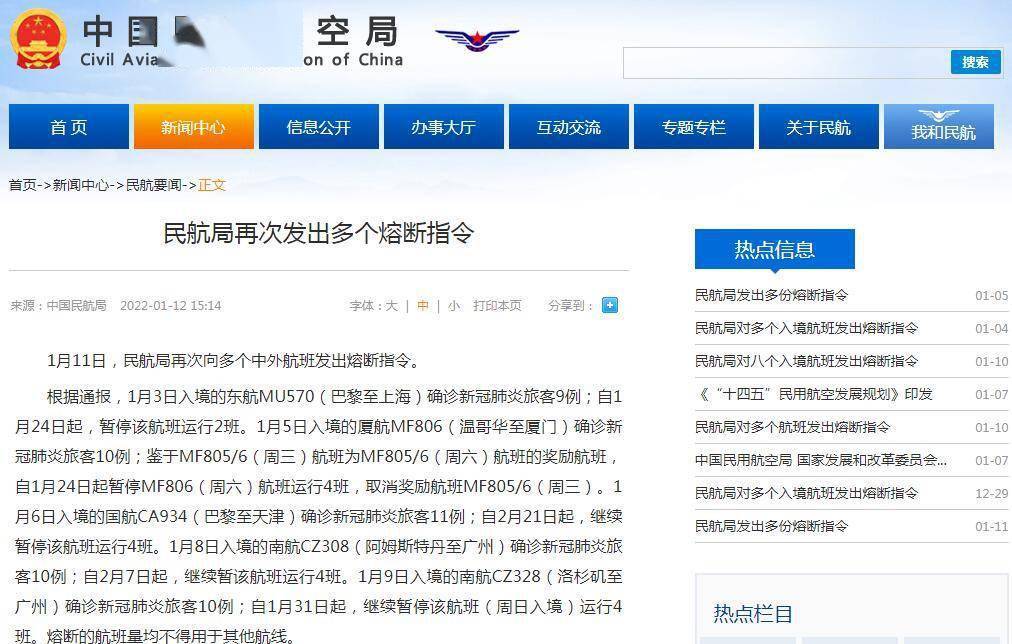This screenshot has width=1012, height=644.
Task: Open 《"十四五"民用航空发展规划》印发 link
Action: pos(814,394)
